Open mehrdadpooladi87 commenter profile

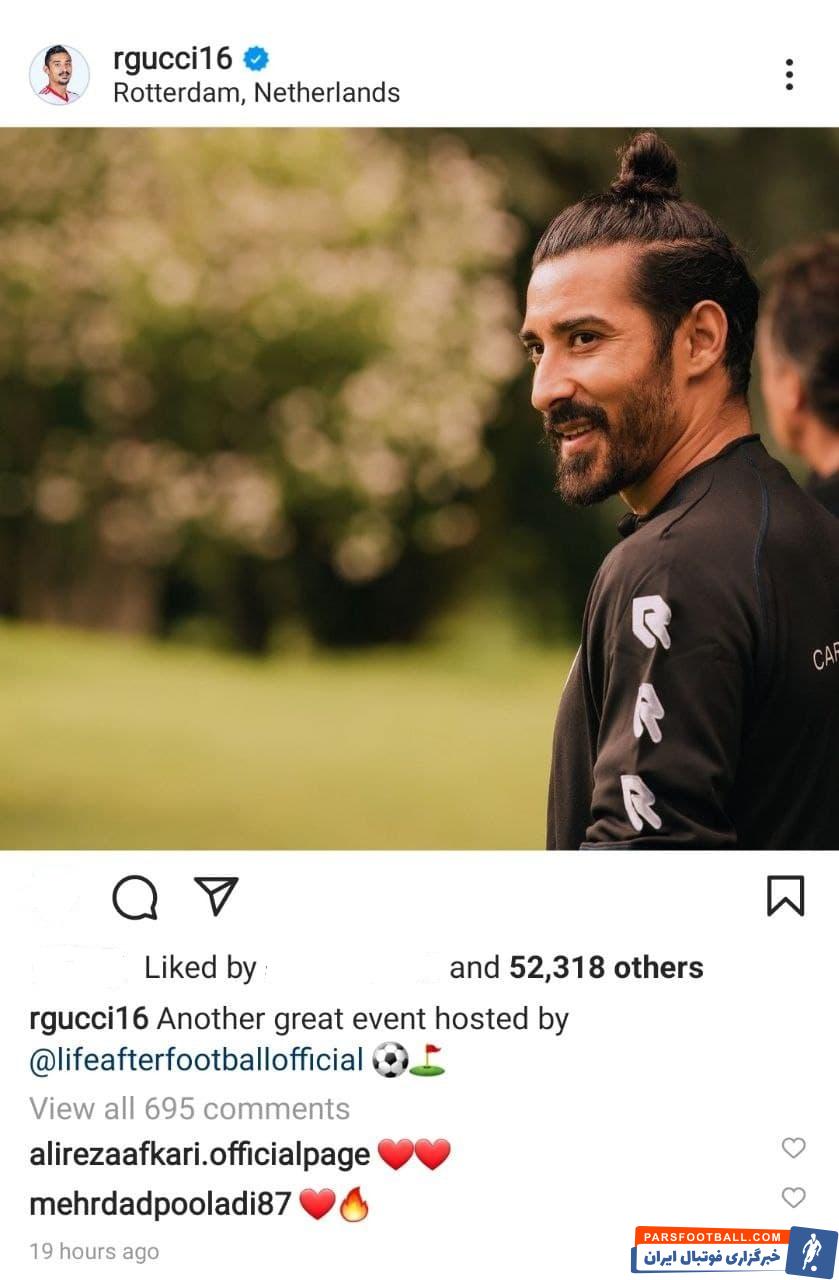[x=160, y=1205]
